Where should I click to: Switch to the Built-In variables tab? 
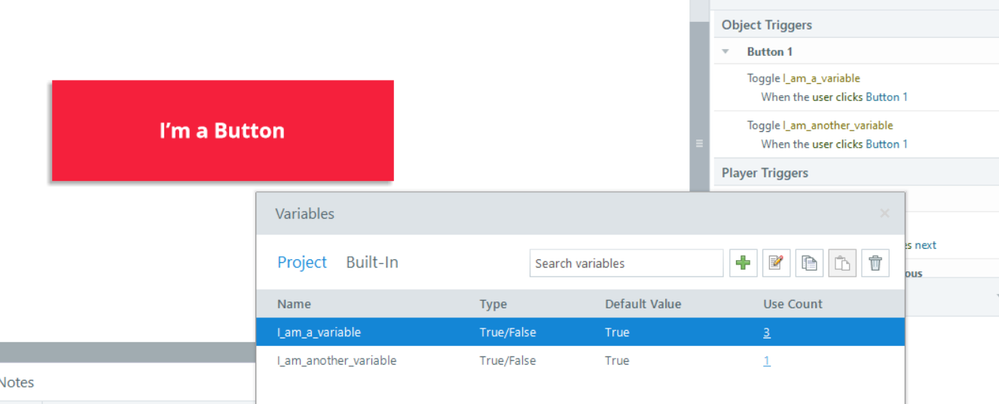coord(372,262)
